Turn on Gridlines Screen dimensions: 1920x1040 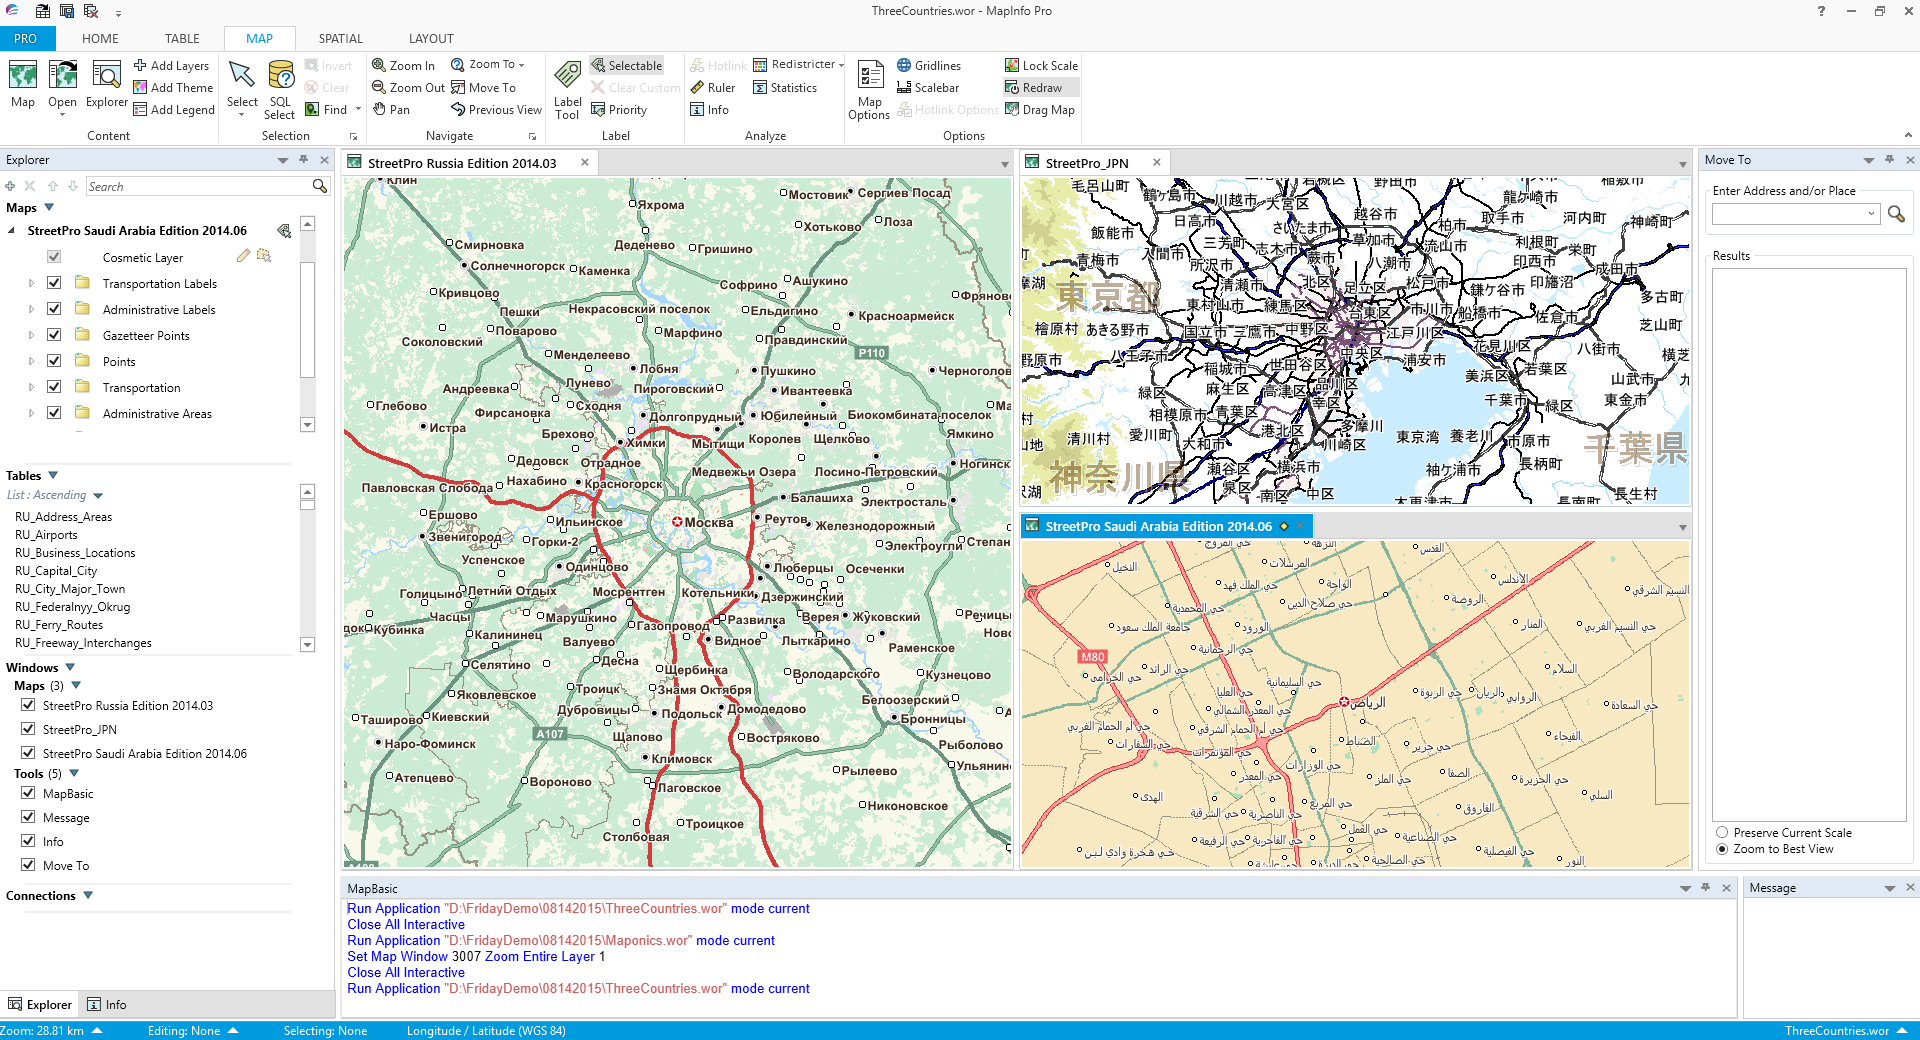tap(929, 65)
